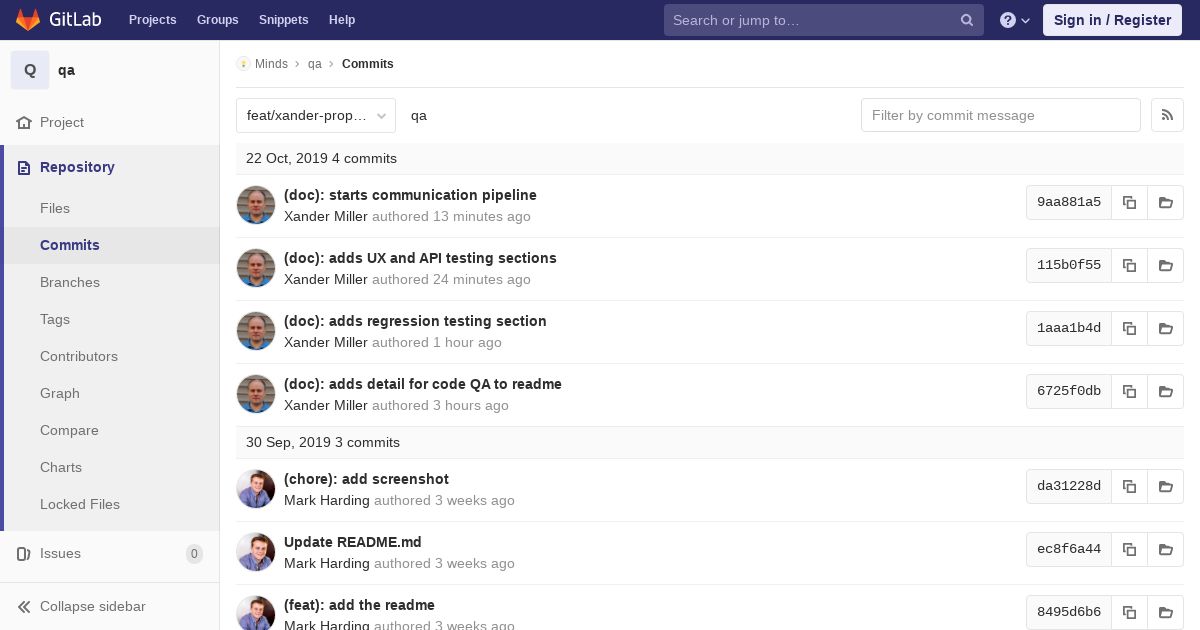Image resolution: width=1200 pixels, height=630 pixels.
Task: Browse files at commit 6725f0db
Action: pos(1165,391)
